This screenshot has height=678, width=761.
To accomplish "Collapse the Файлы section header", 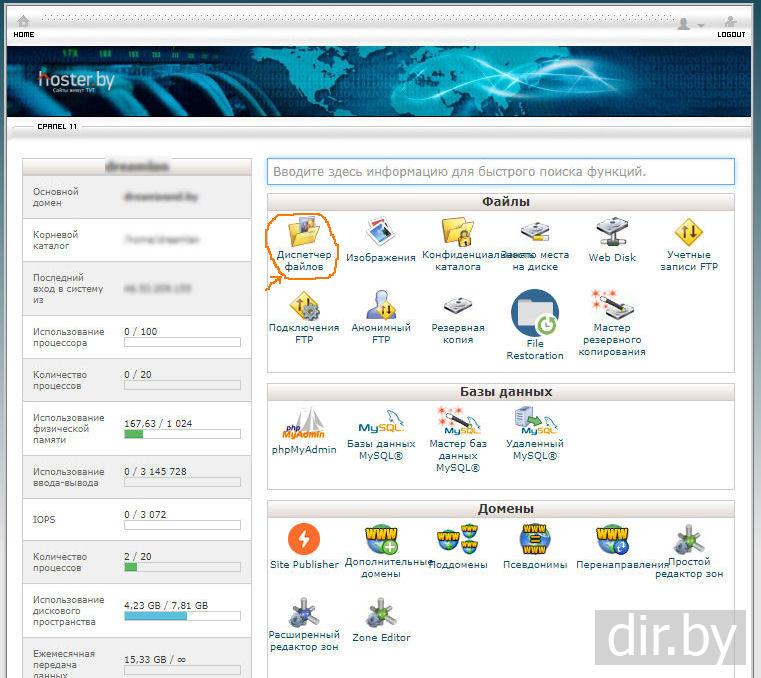I will click(x=500, y=201).
